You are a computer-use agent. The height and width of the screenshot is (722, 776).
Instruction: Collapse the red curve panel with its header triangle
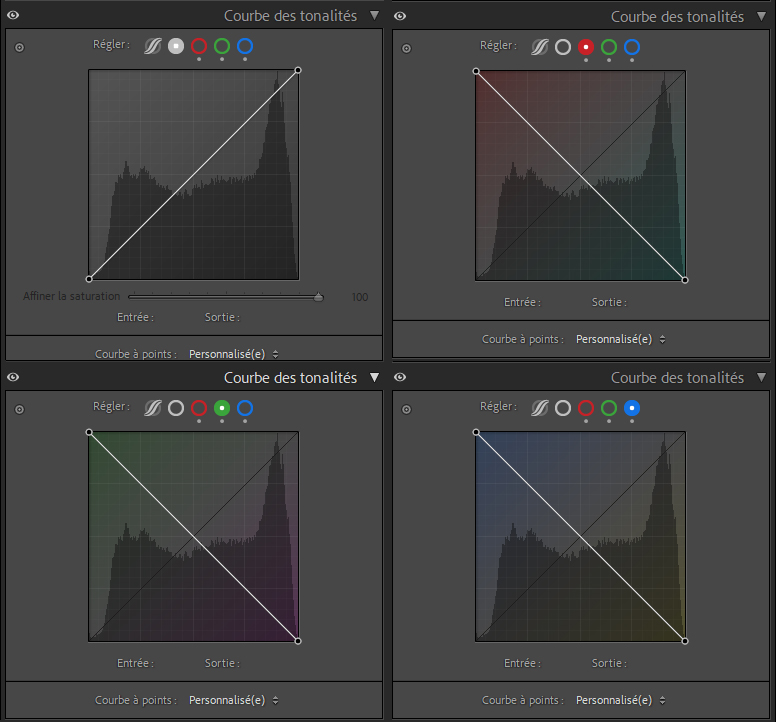coord(761,16)
